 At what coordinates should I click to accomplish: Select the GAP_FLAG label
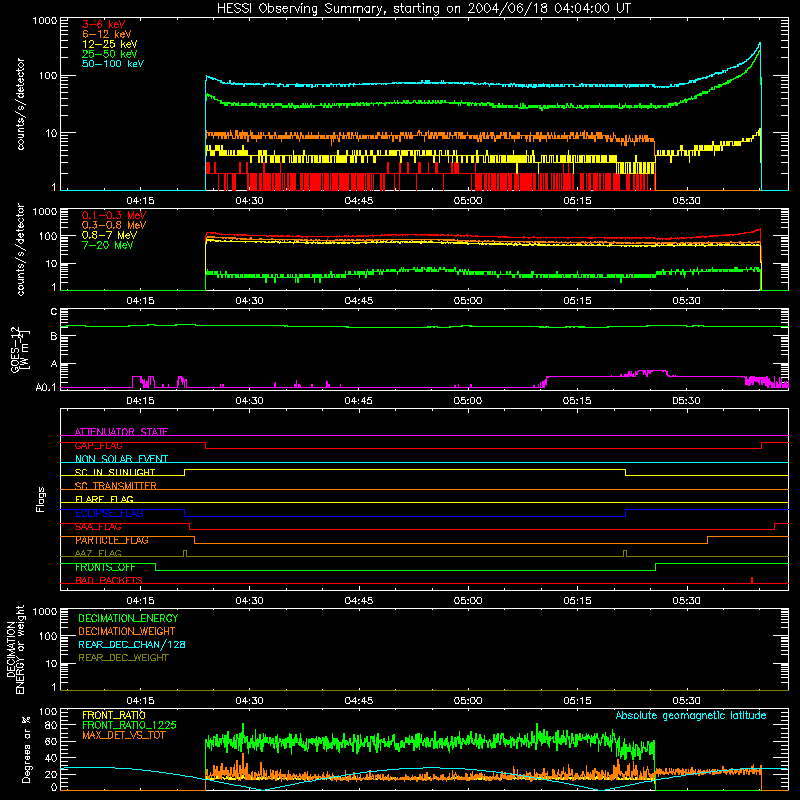(x=98, y=445)
